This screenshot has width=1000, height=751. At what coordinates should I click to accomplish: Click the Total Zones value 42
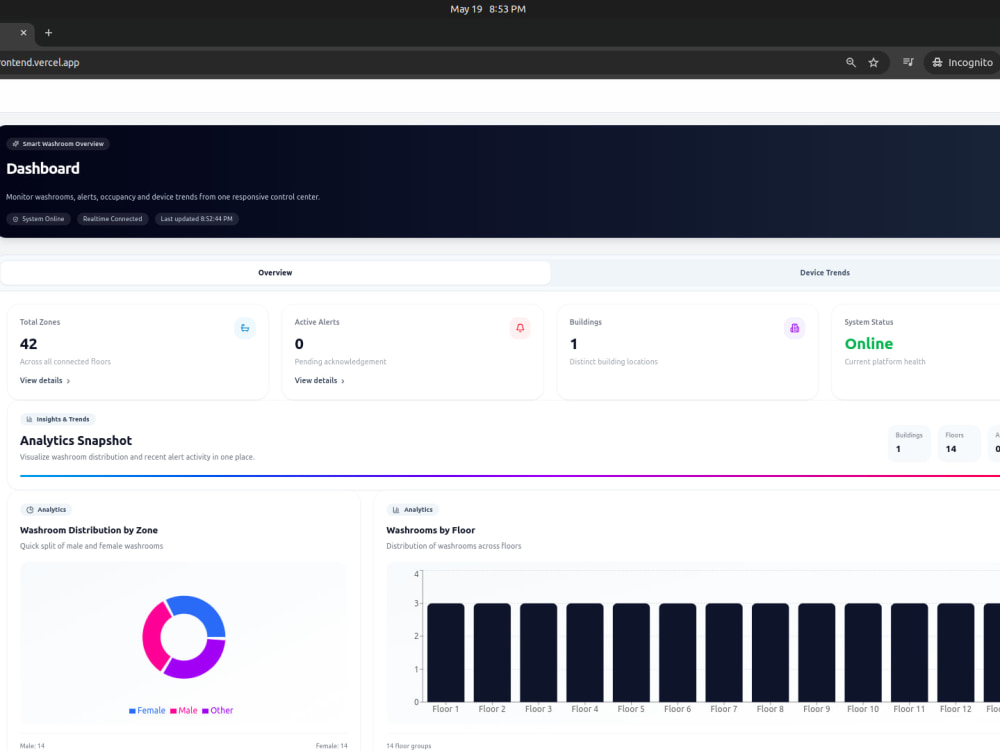coord(29,344)
